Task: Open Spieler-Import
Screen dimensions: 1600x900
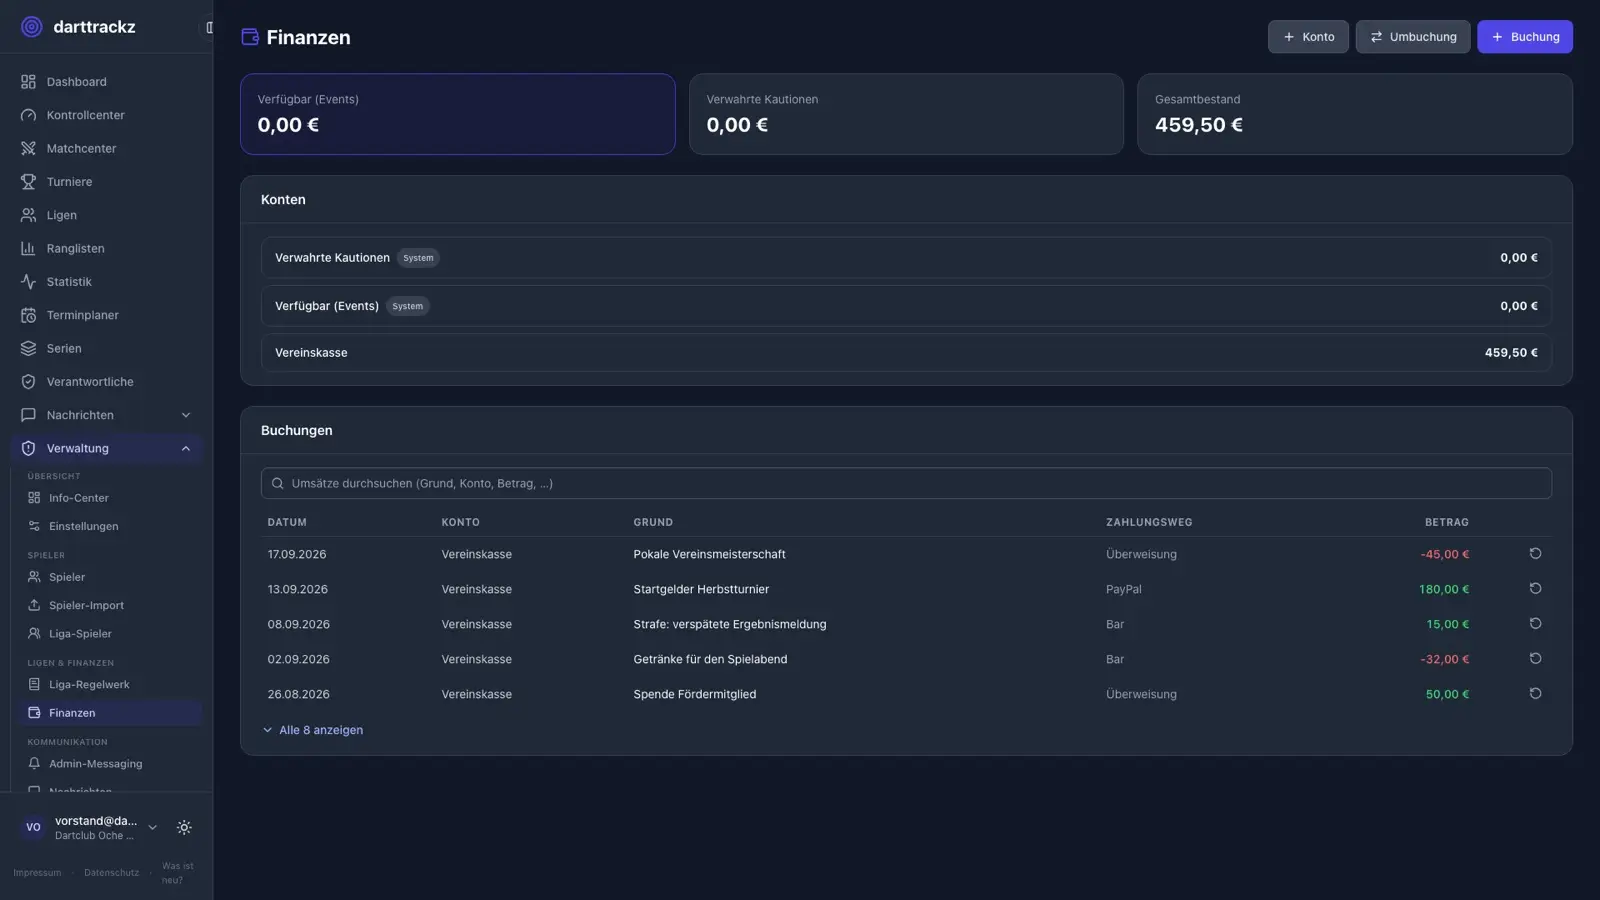Action: (111, 605)
